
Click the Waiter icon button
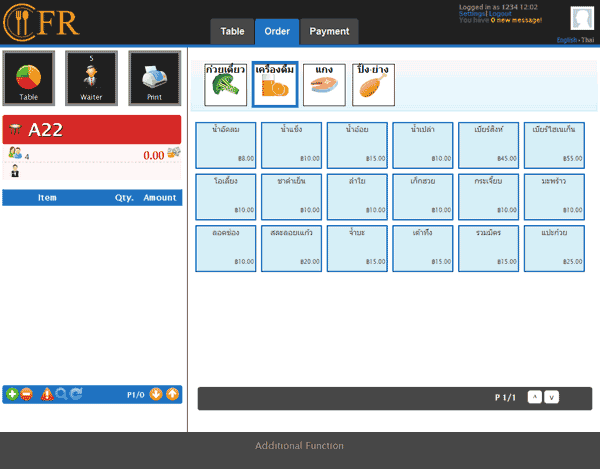click(92, 77)
